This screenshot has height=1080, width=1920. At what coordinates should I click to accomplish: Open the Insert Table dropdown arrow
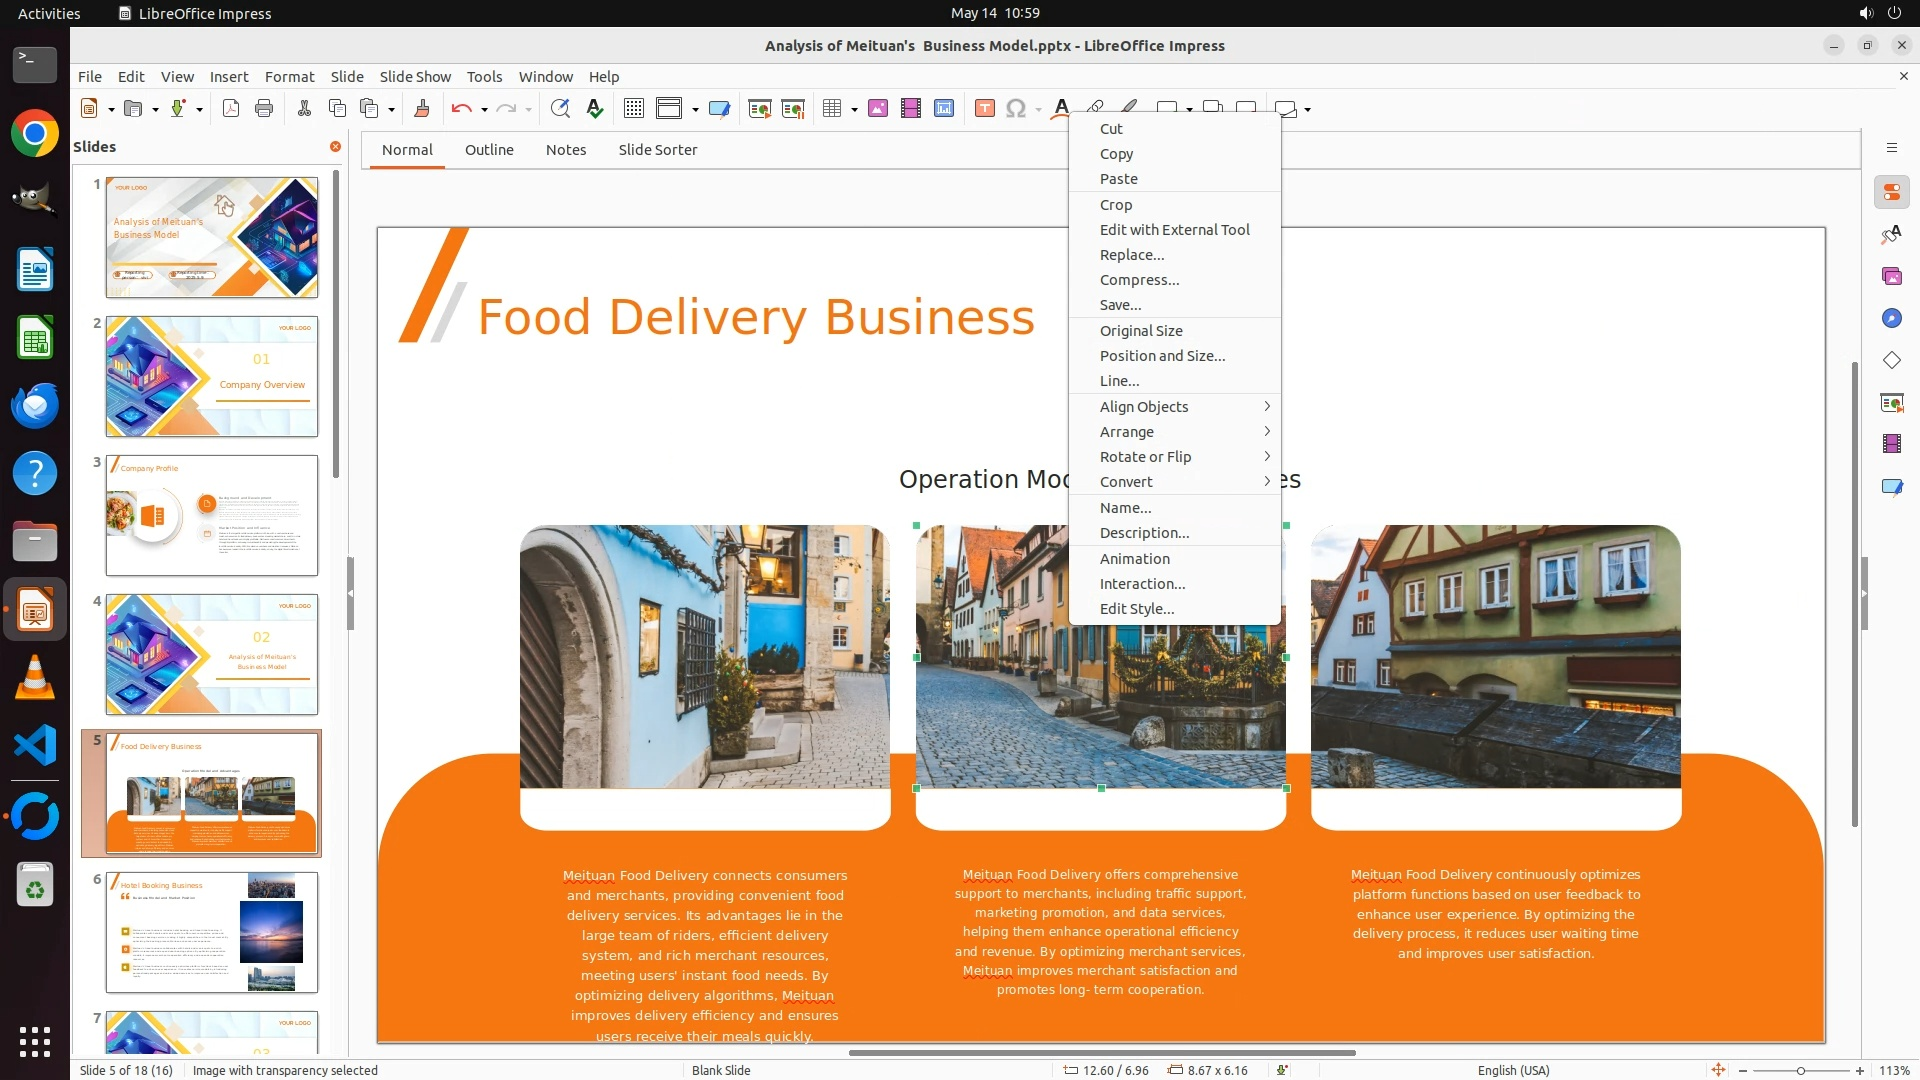click(x=854, y=109)
